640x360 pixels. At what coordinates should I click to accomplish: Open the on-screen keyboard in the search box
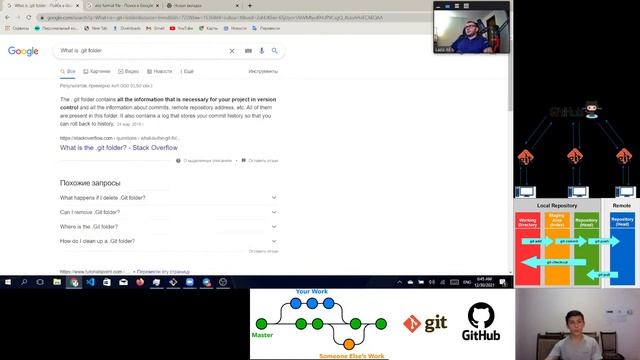[x=248, y=51]
